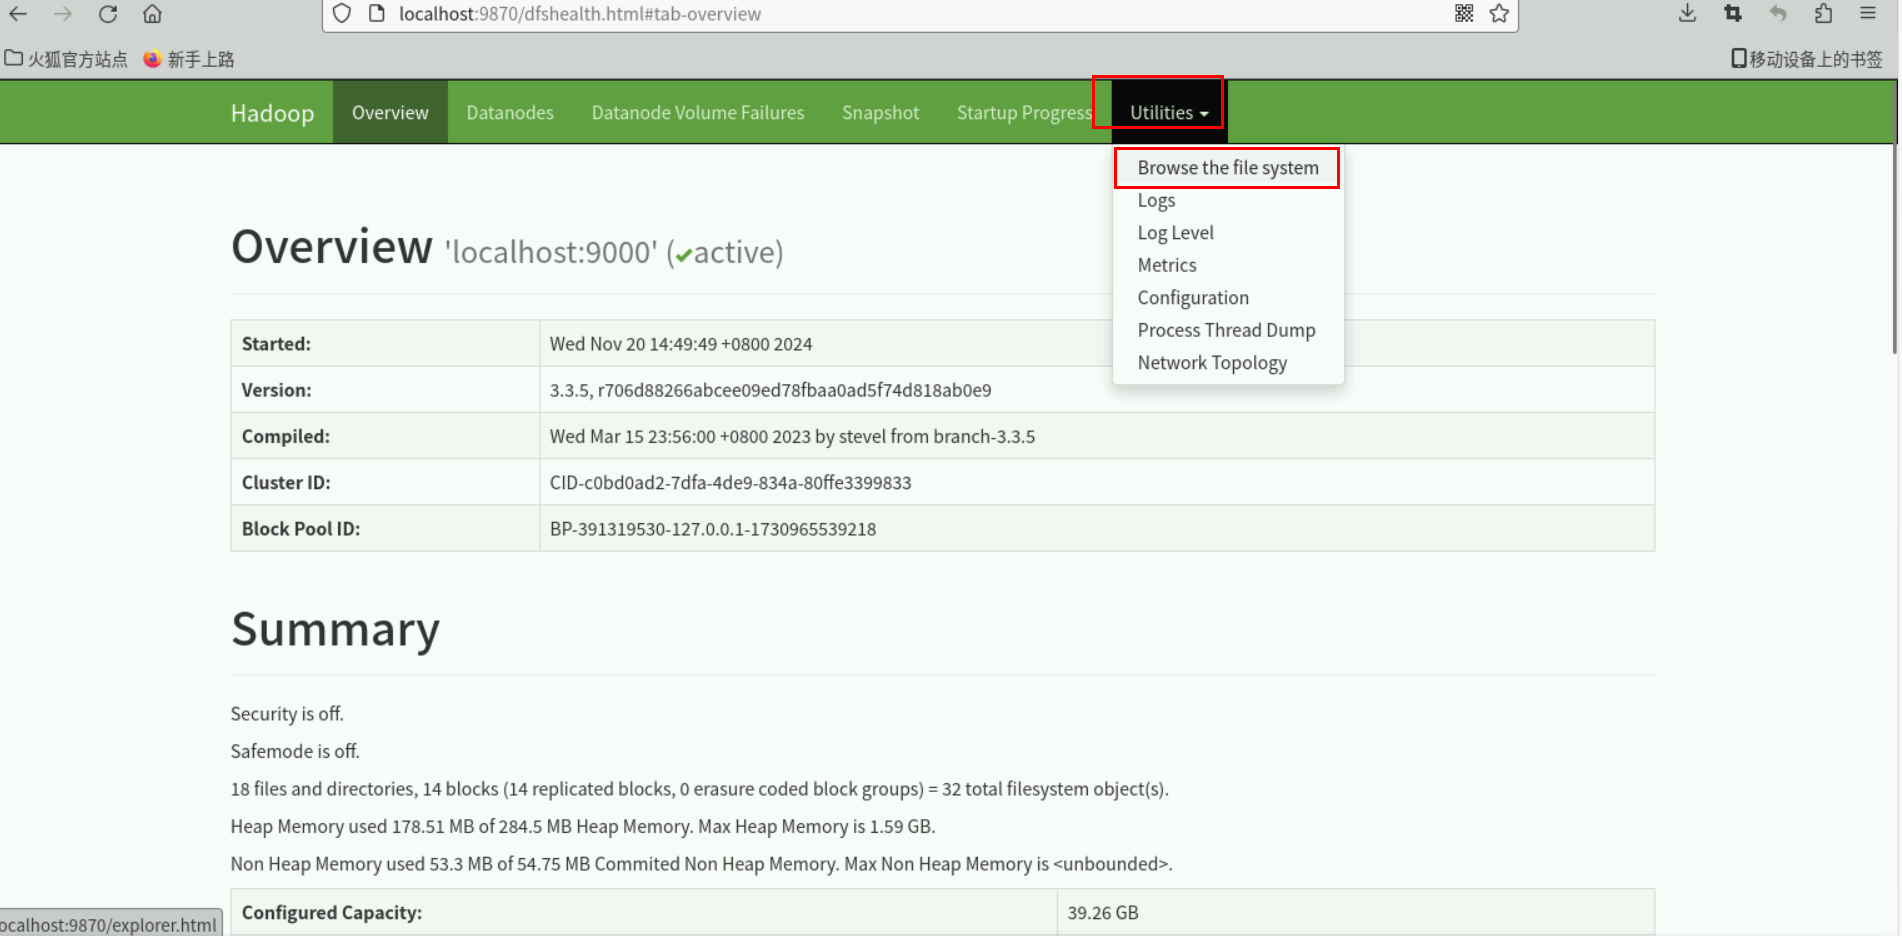Open the Firefox hamburger menu
The image size is (1902, 936).
(1868, 13)
